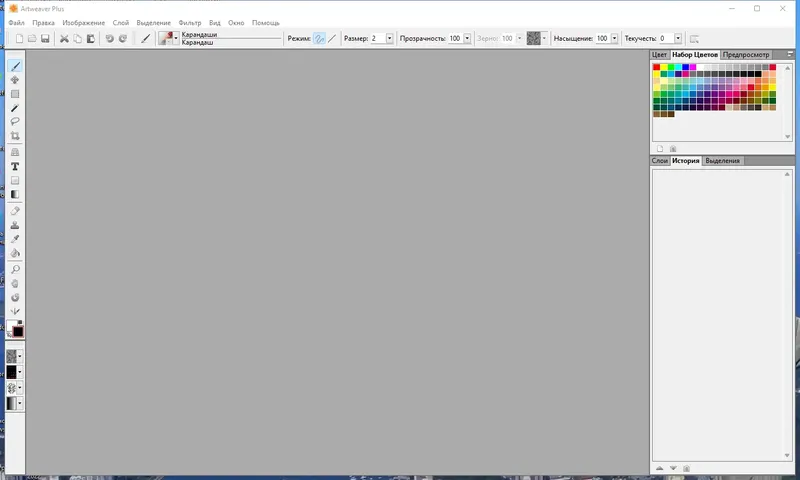Click the history panel trash icon
Screen dimensions: 800x480
click(686, 468)
